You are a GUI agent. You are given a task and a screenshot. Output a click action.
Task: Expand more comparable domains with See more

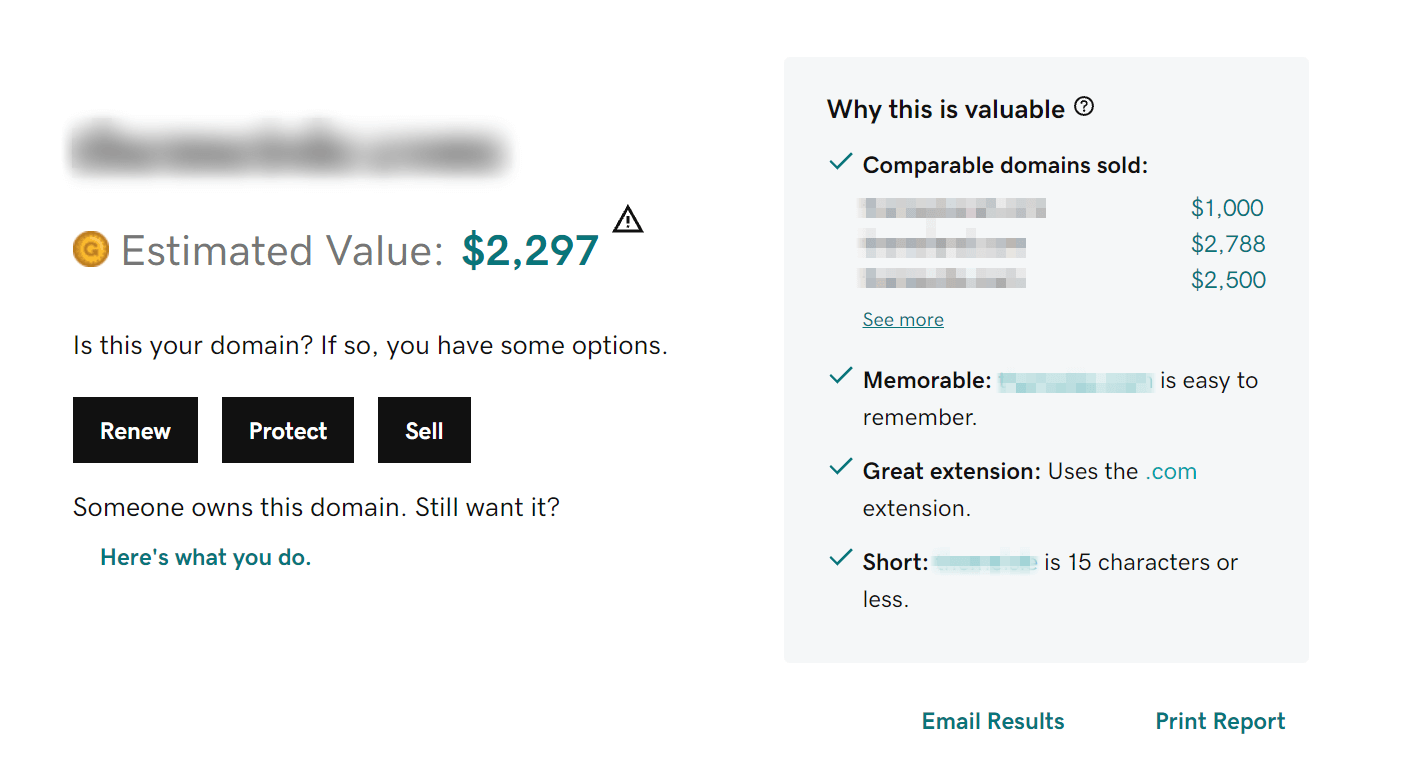tap(902, 318)
